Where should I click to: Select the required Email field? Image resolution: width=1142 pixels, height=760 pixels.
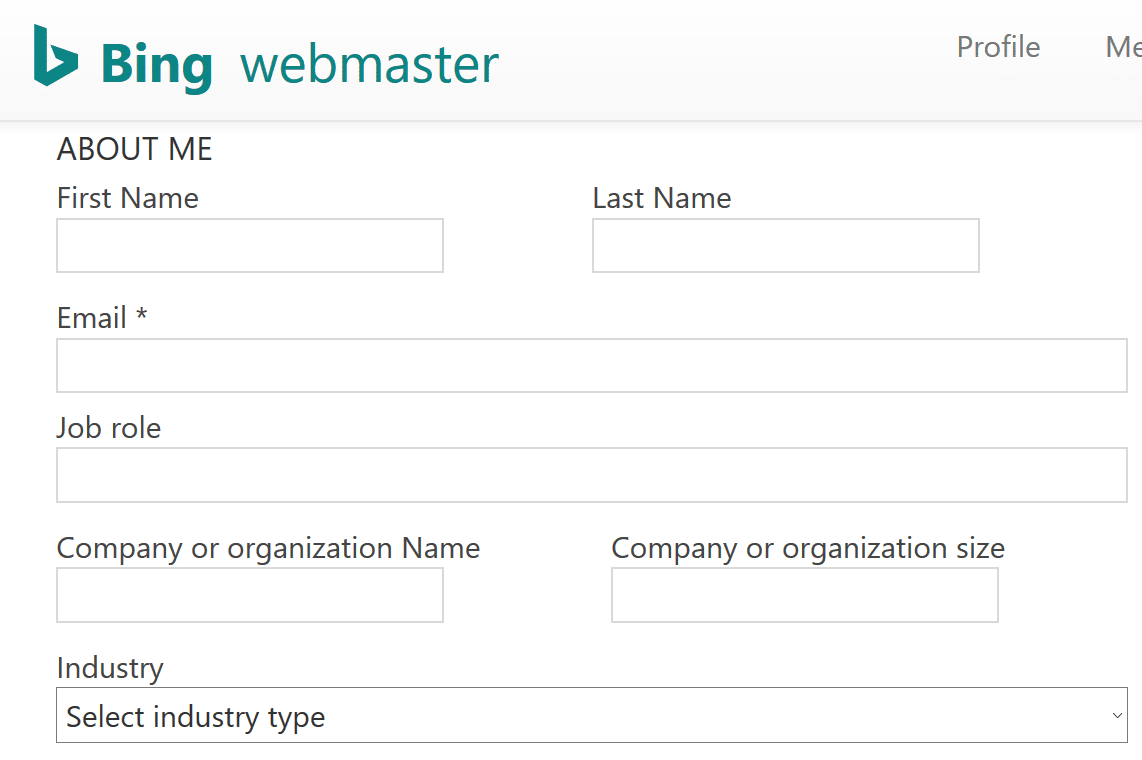[x=590, y=365]
